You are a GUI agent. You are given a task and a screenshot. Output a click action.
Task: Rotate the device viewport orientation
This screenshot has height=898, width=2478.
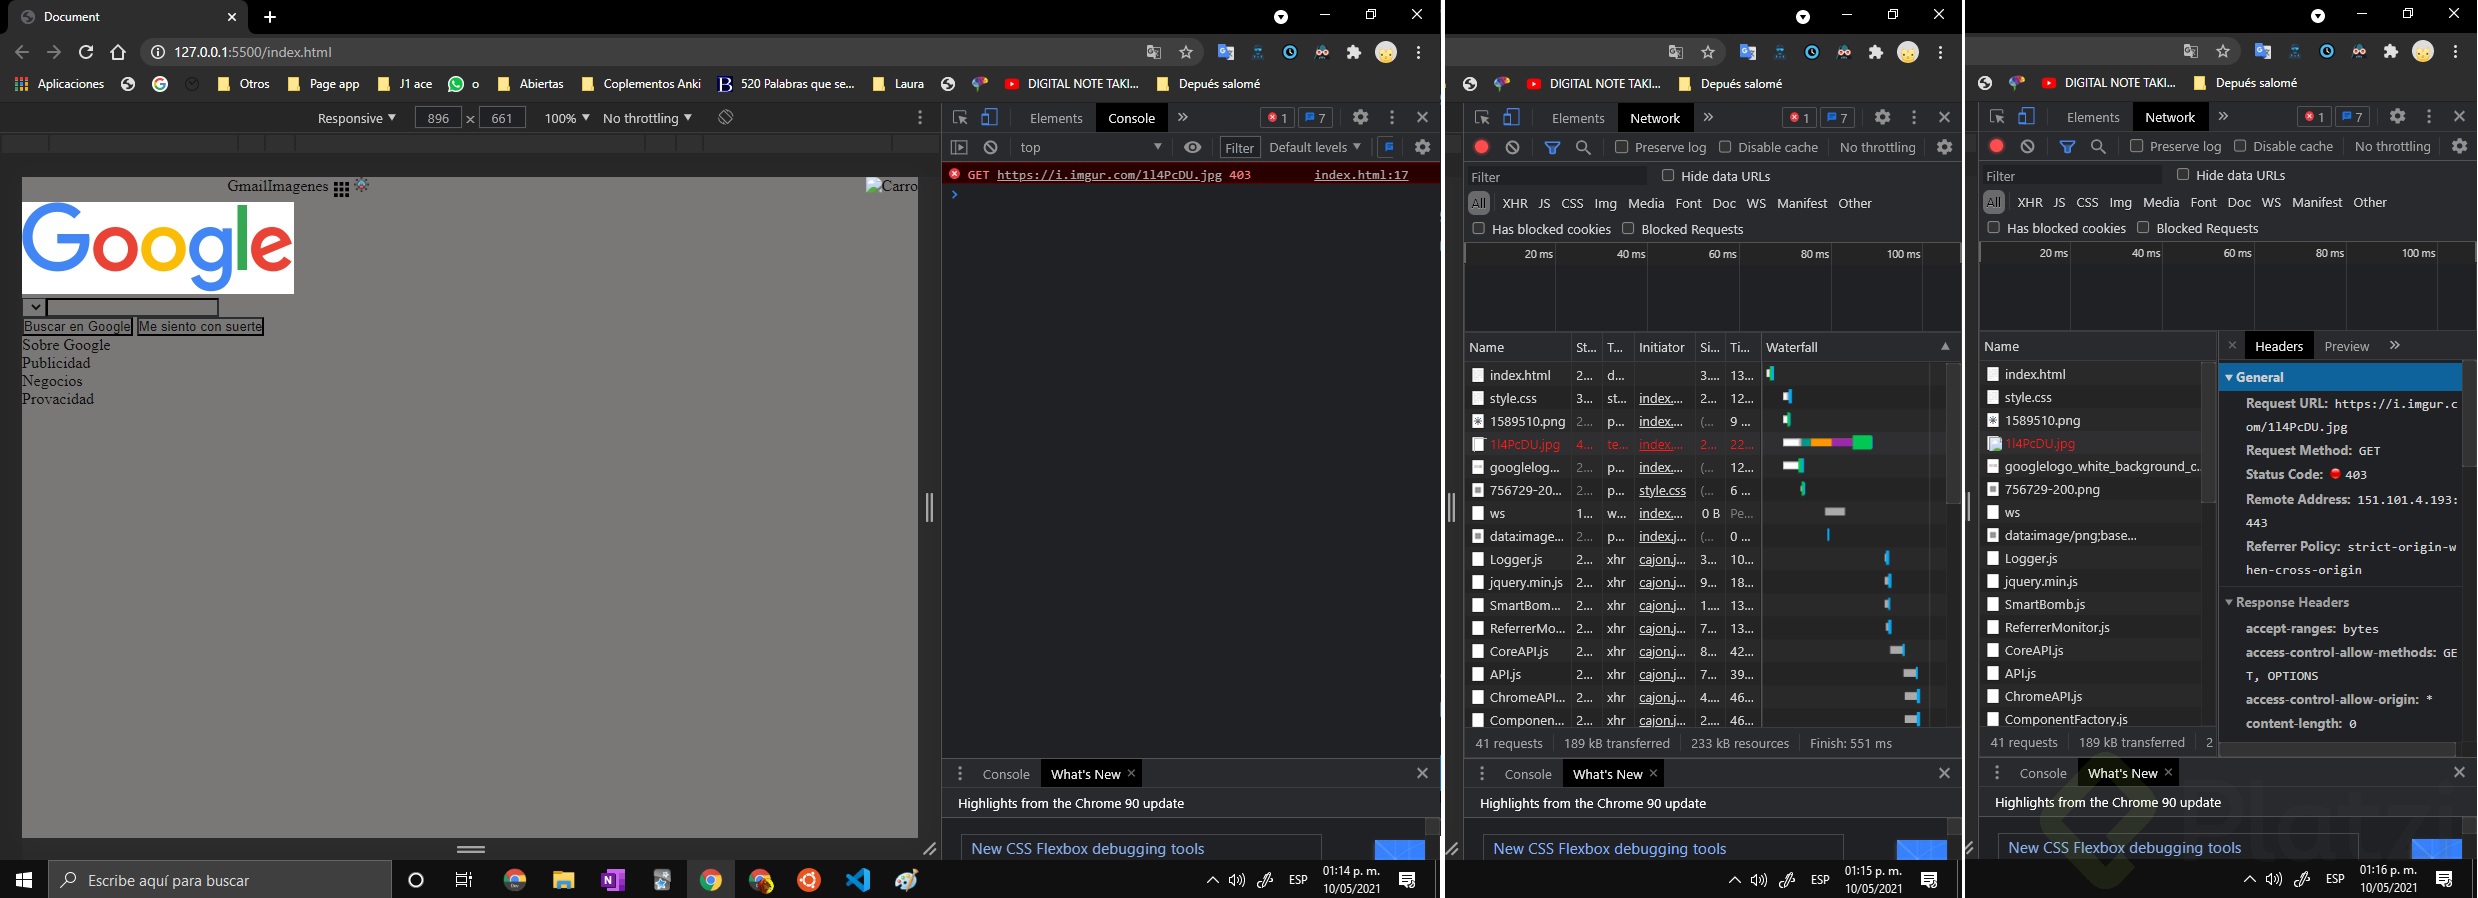(x=726, y=117)
